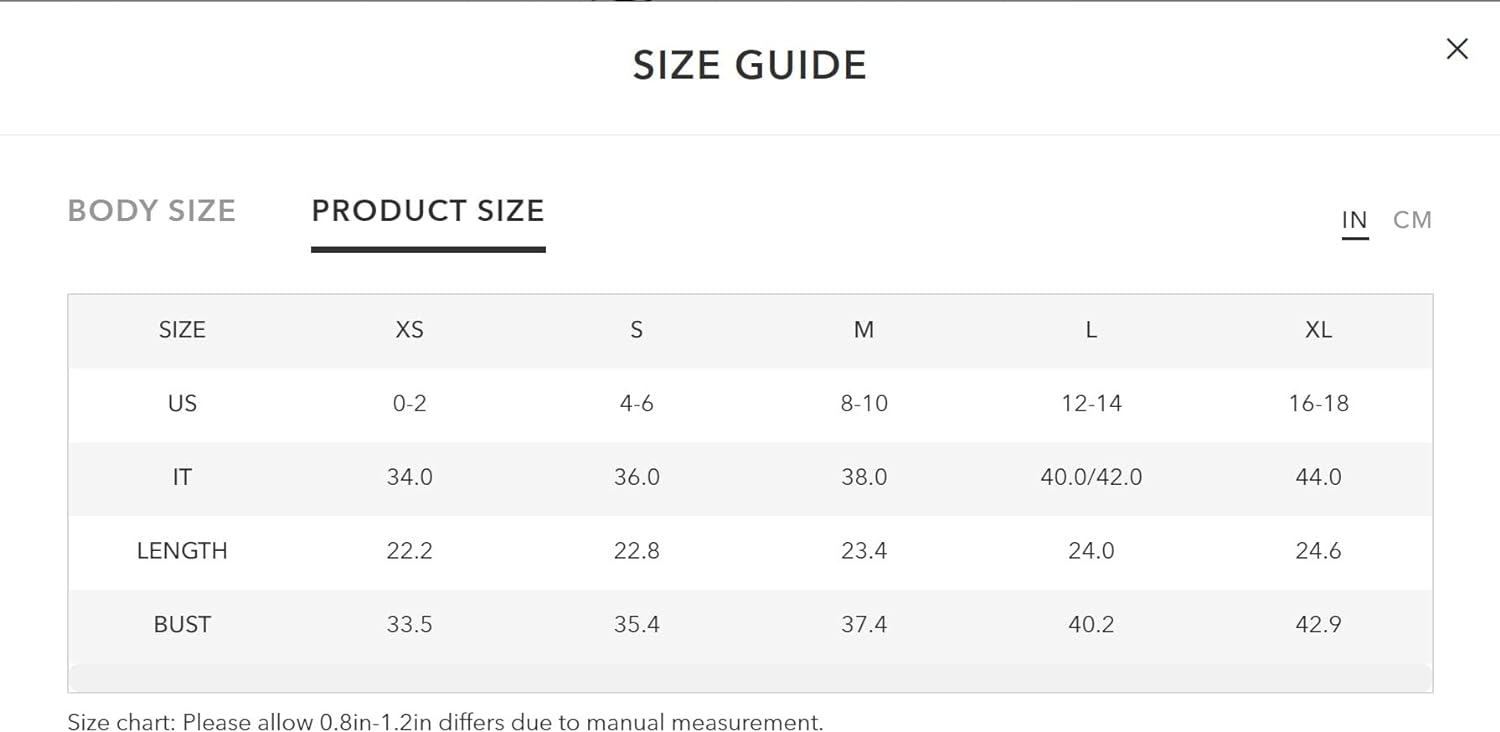Click the US row label
This screenshot has width=1500, height=732.
click(182, 404)
